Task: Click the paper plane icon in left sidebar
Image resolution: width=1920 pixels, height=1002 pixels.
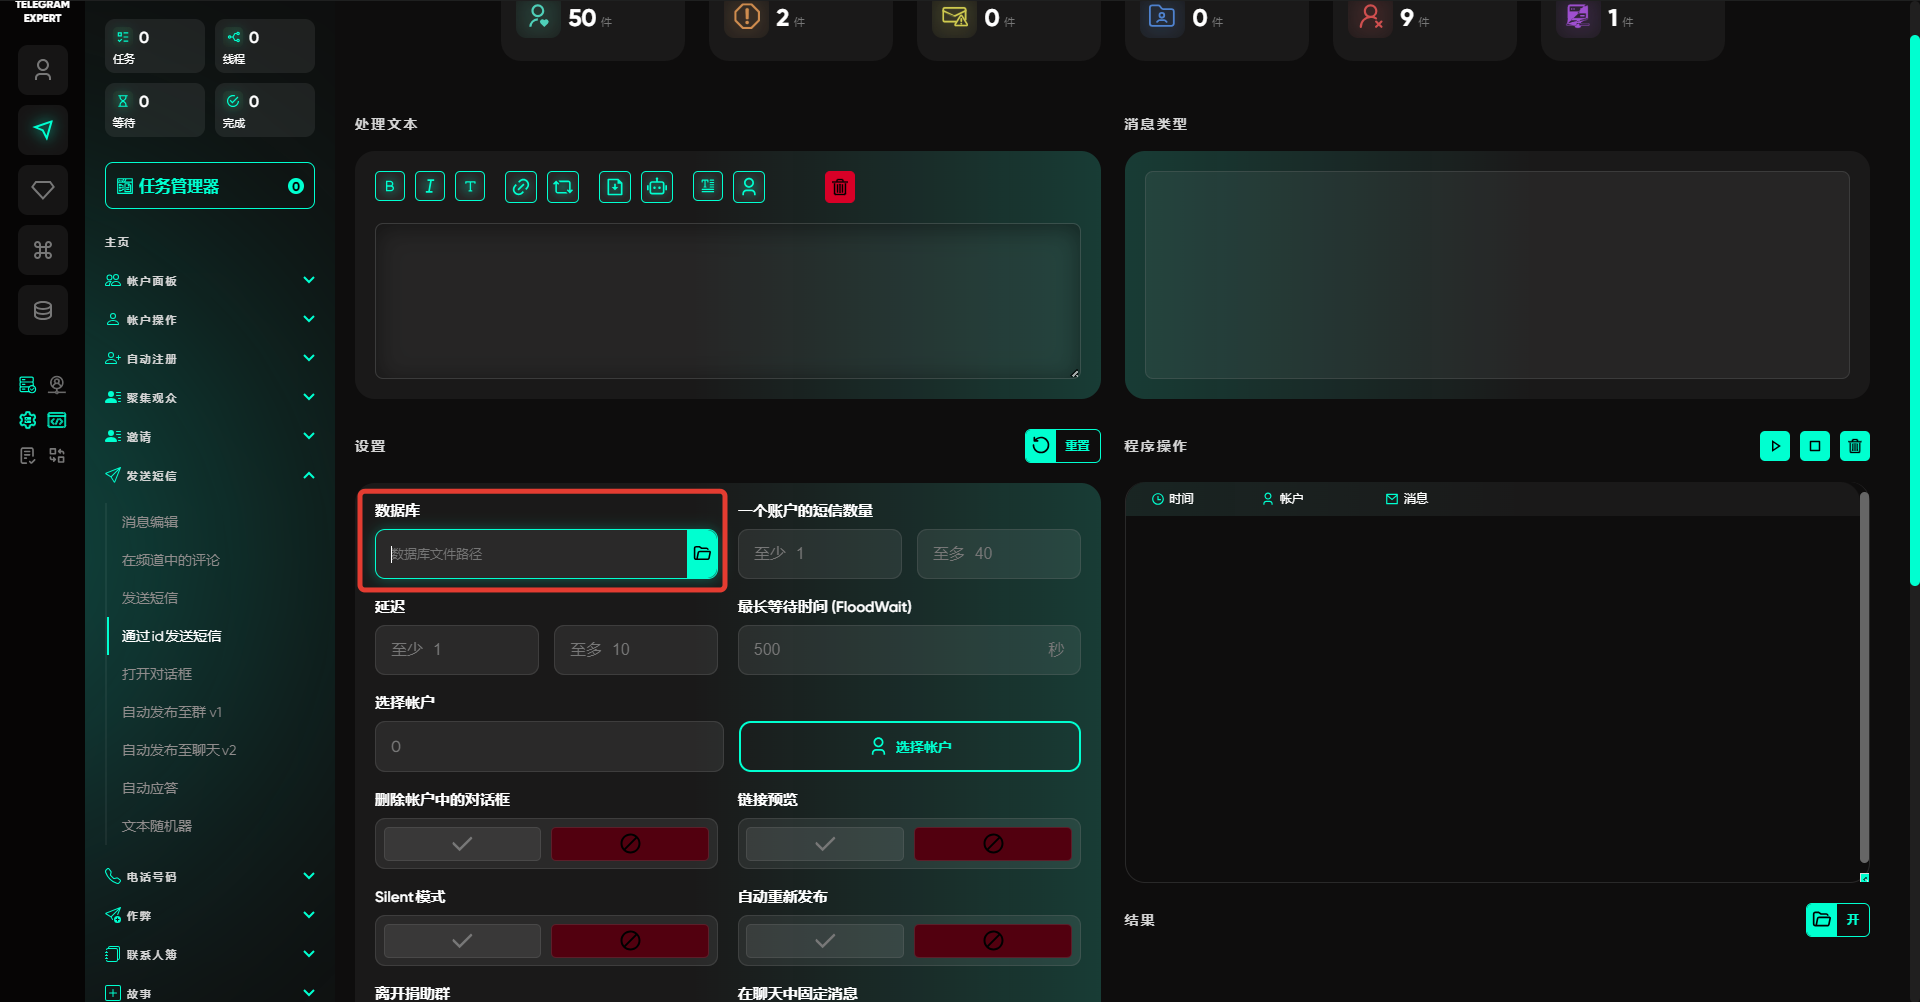Action: tap(43, 130)
